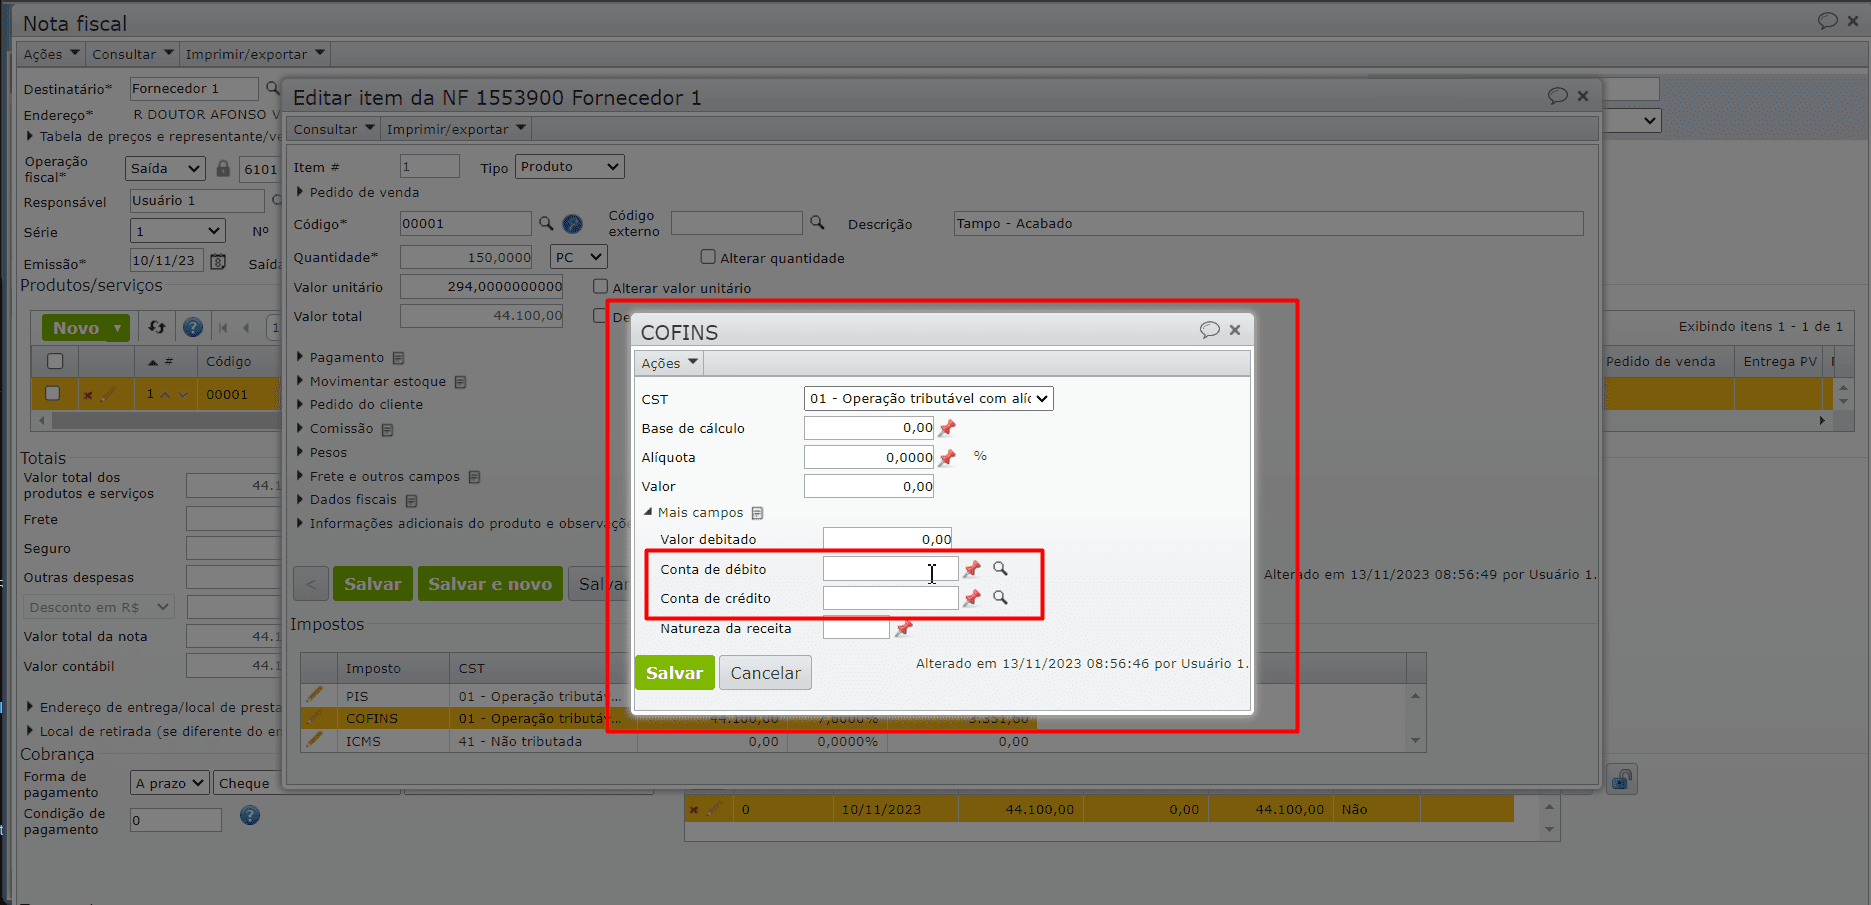Open the blue globe icon beside Código
Image resolution: width=1871 pixels, height=905 pixels.
coord(573,224)
